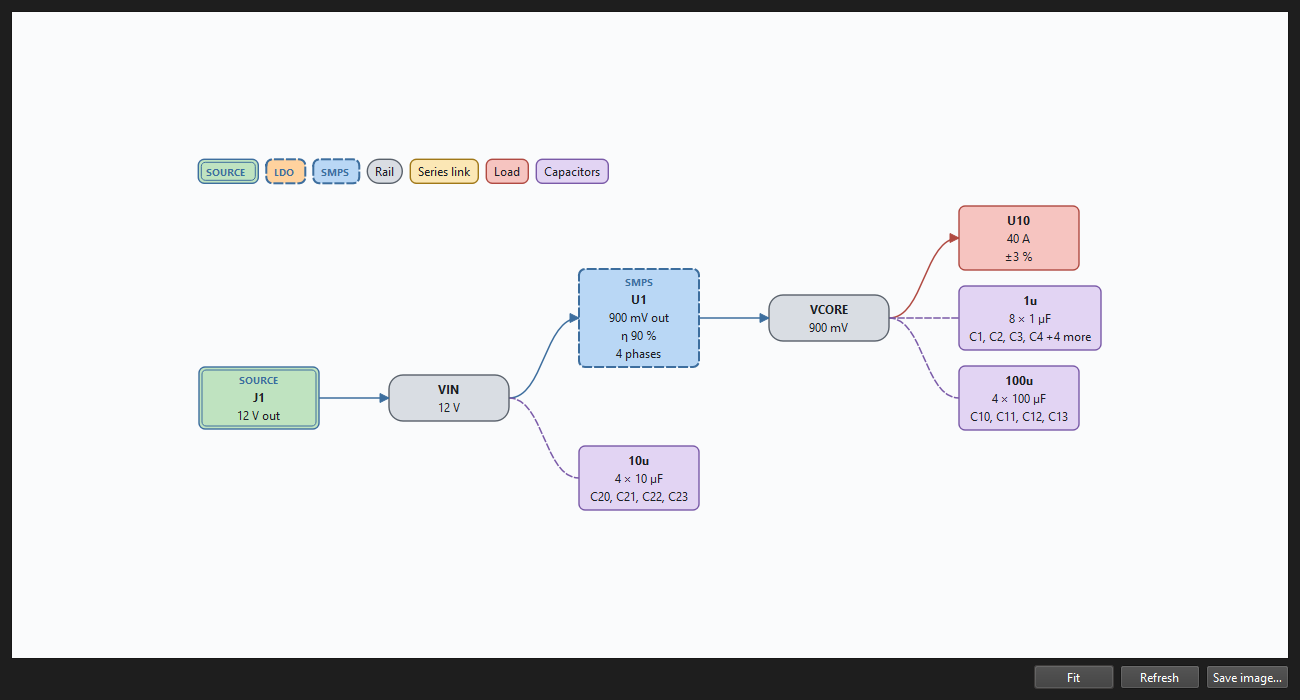Click the 'η 90 %' efficiency text

[639, 336]
